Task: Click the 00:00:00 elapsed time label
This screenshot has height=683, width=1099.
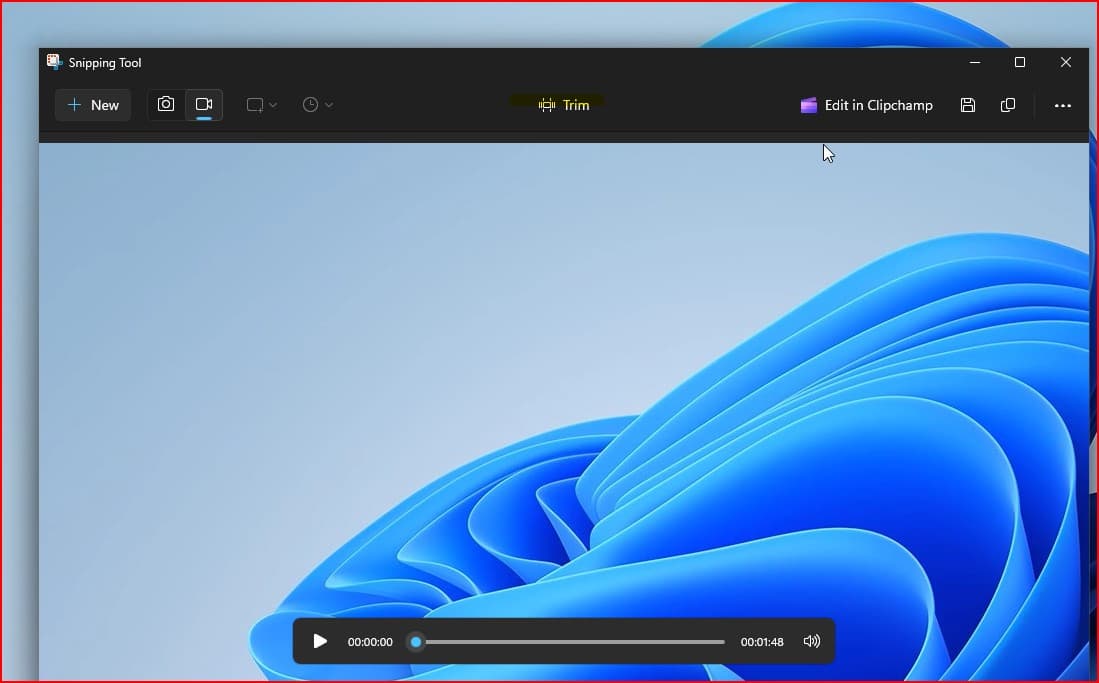Action: 370,641
